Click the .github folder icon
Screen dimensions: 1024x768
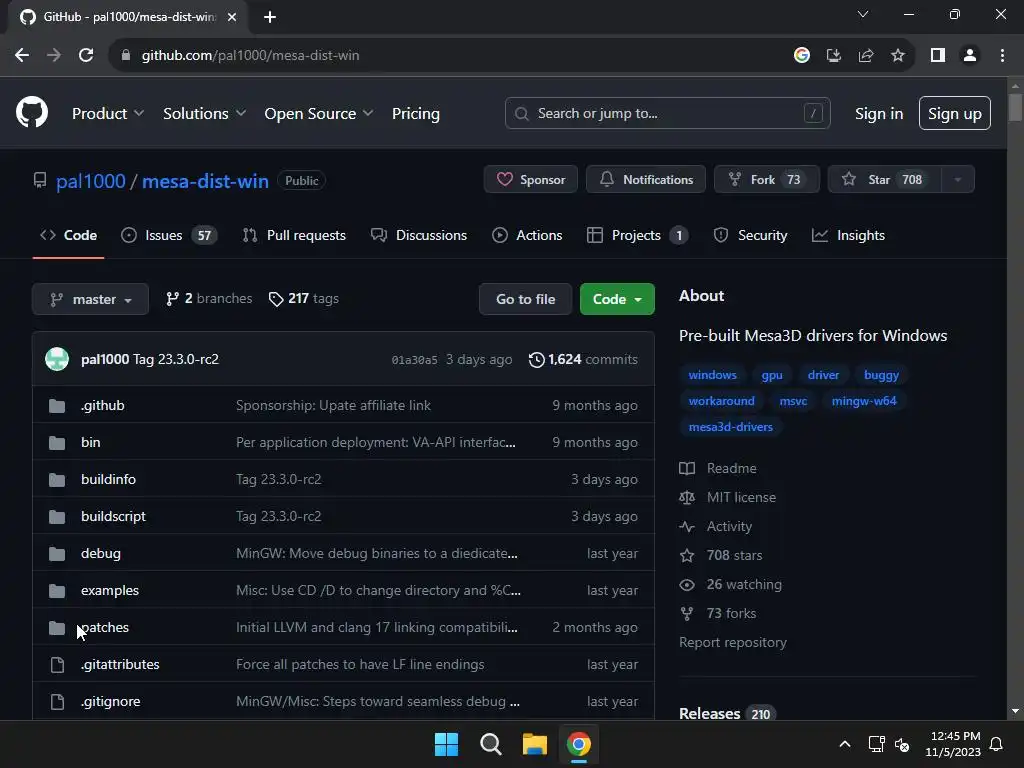click(x=57, y=406)
